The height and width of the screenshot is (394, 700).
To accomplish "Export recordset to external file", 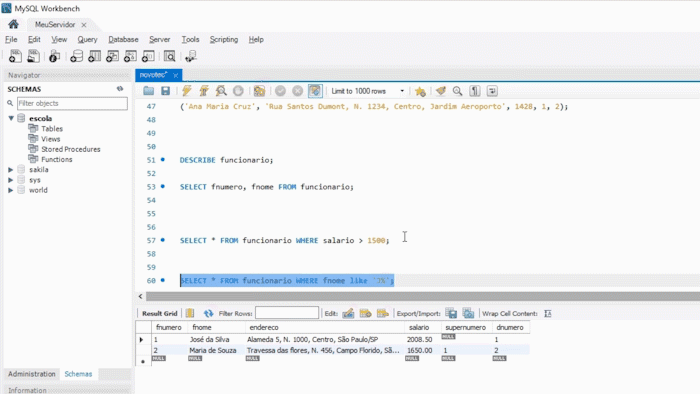I will pyautogui.click(x=451, y=313).
